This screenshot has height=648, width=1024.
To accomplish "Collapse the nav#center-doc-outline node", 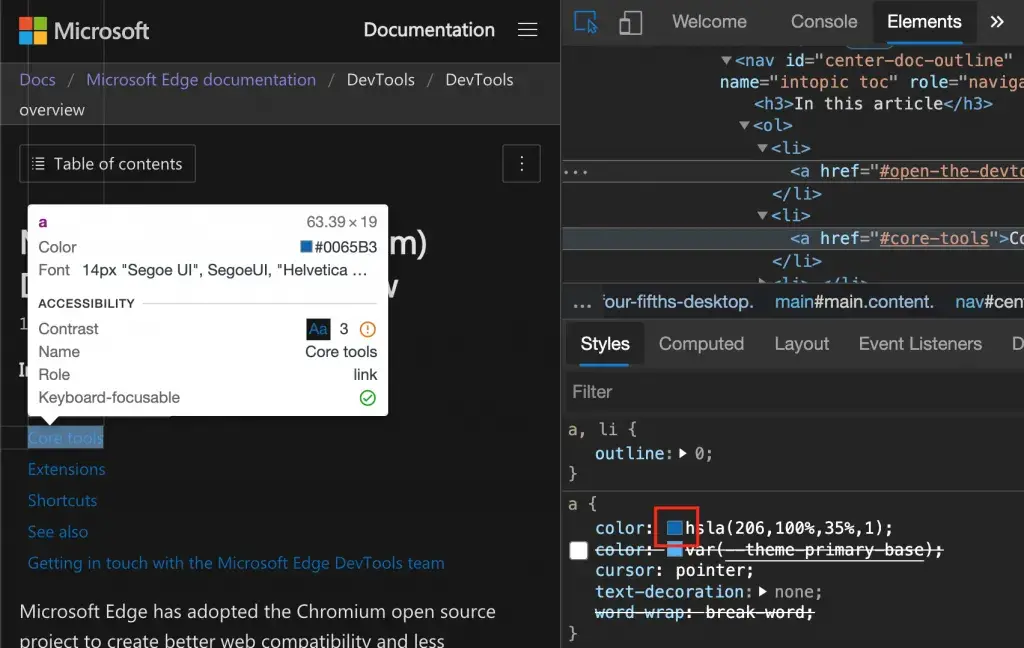I will point(726,60).
